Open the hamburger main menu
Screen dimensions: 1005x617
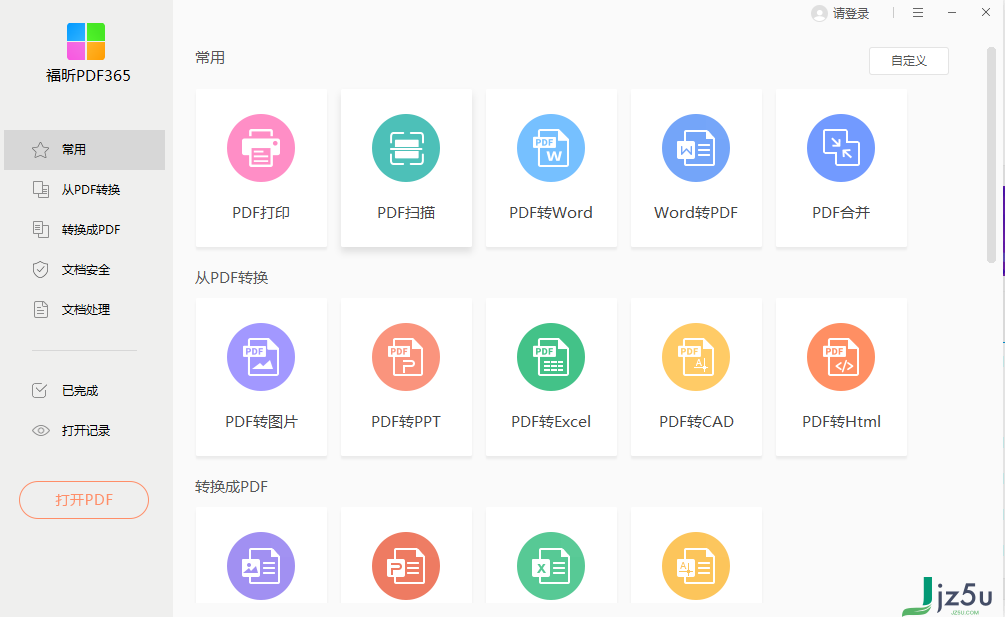coord(918,13)
